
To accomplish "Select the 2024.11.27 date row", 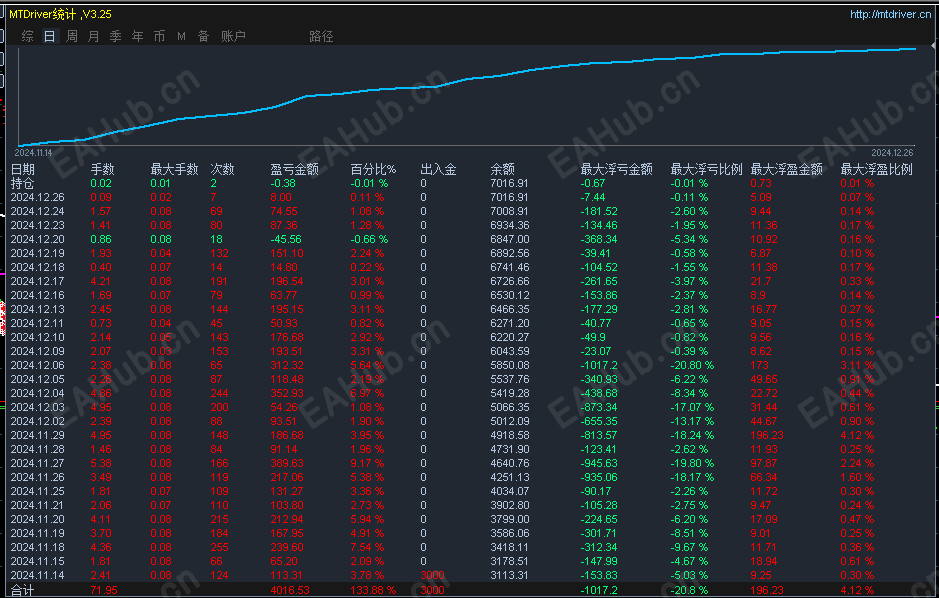I will (x=37, y=463).
